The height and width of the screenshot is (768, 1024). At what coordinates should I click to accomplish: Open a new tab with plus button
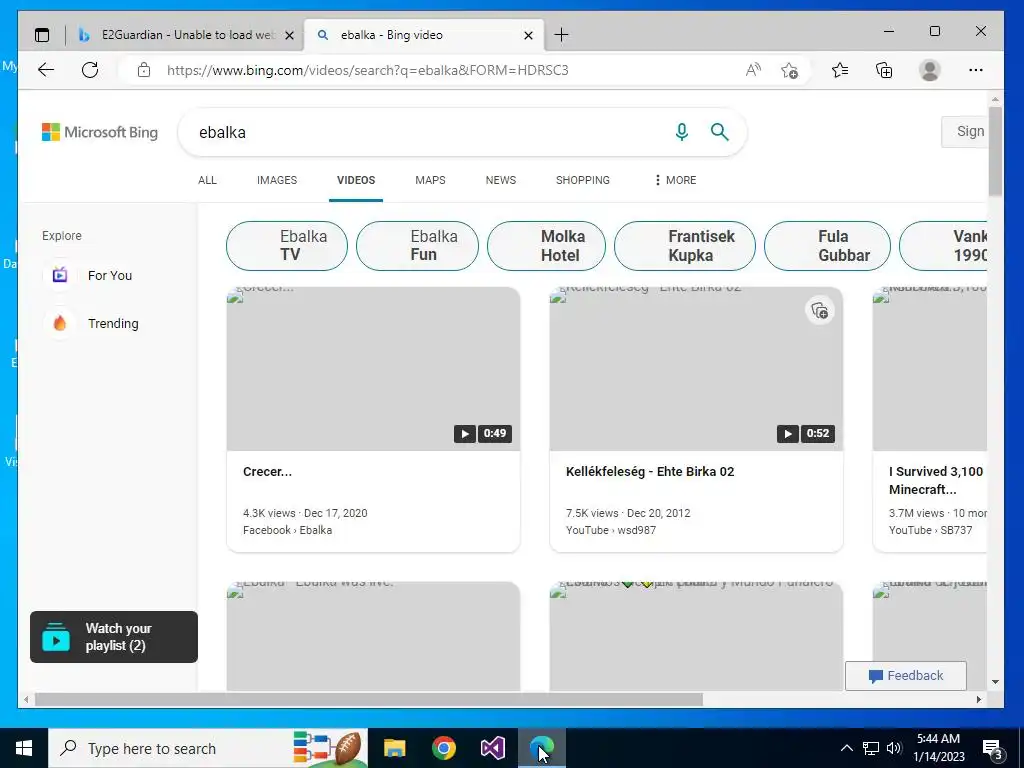[561, 35]
